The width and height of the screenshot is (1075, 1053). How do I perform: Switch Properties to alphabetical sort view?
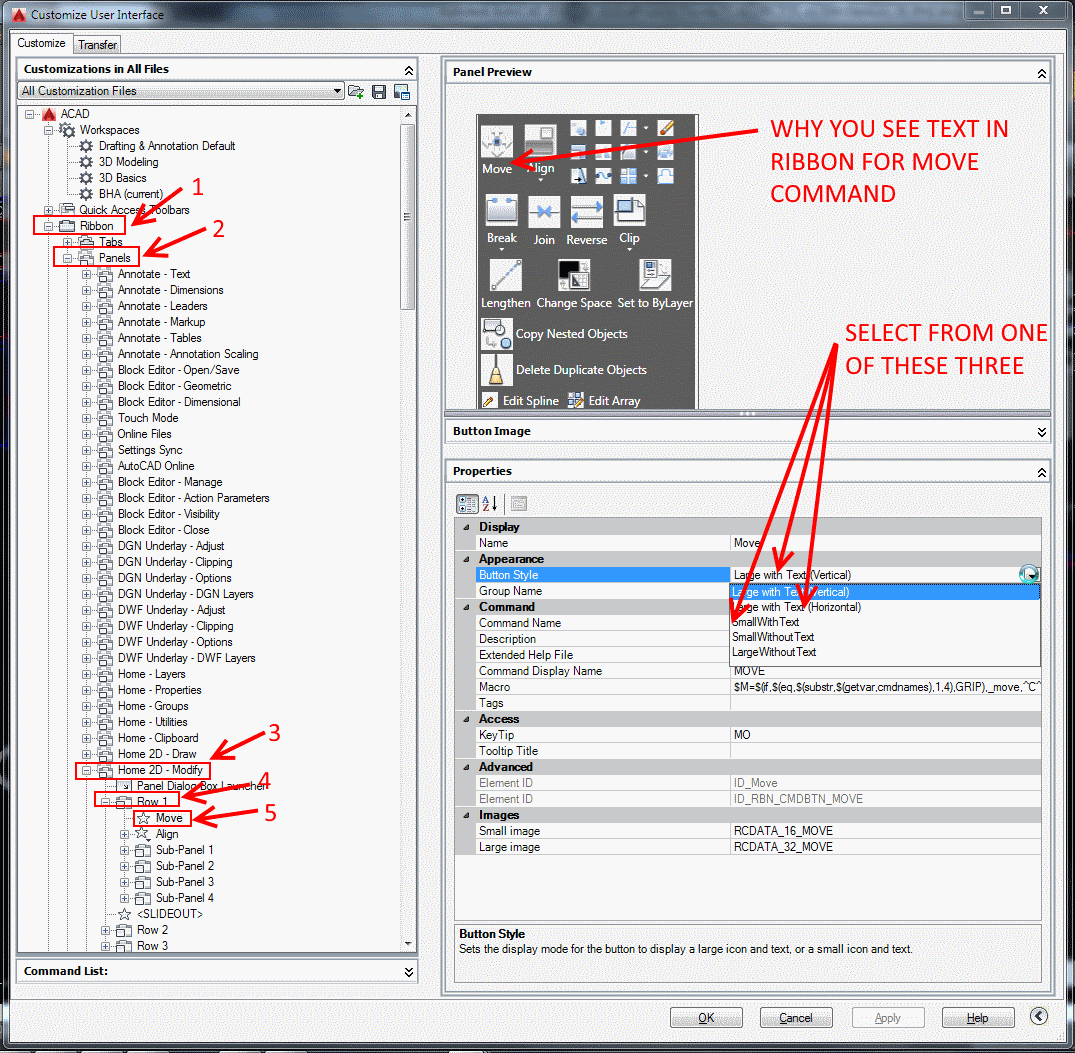[x=490, y=504]
